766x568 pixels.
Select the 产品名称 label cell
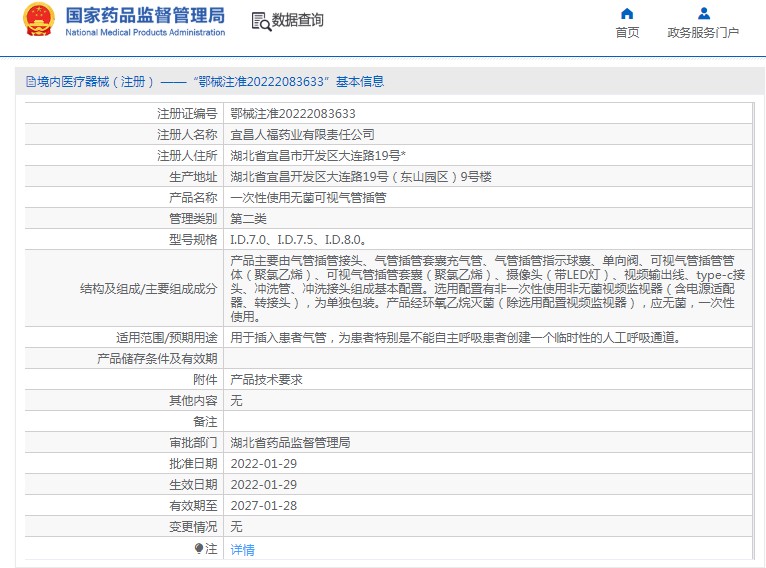pos(193,197)
